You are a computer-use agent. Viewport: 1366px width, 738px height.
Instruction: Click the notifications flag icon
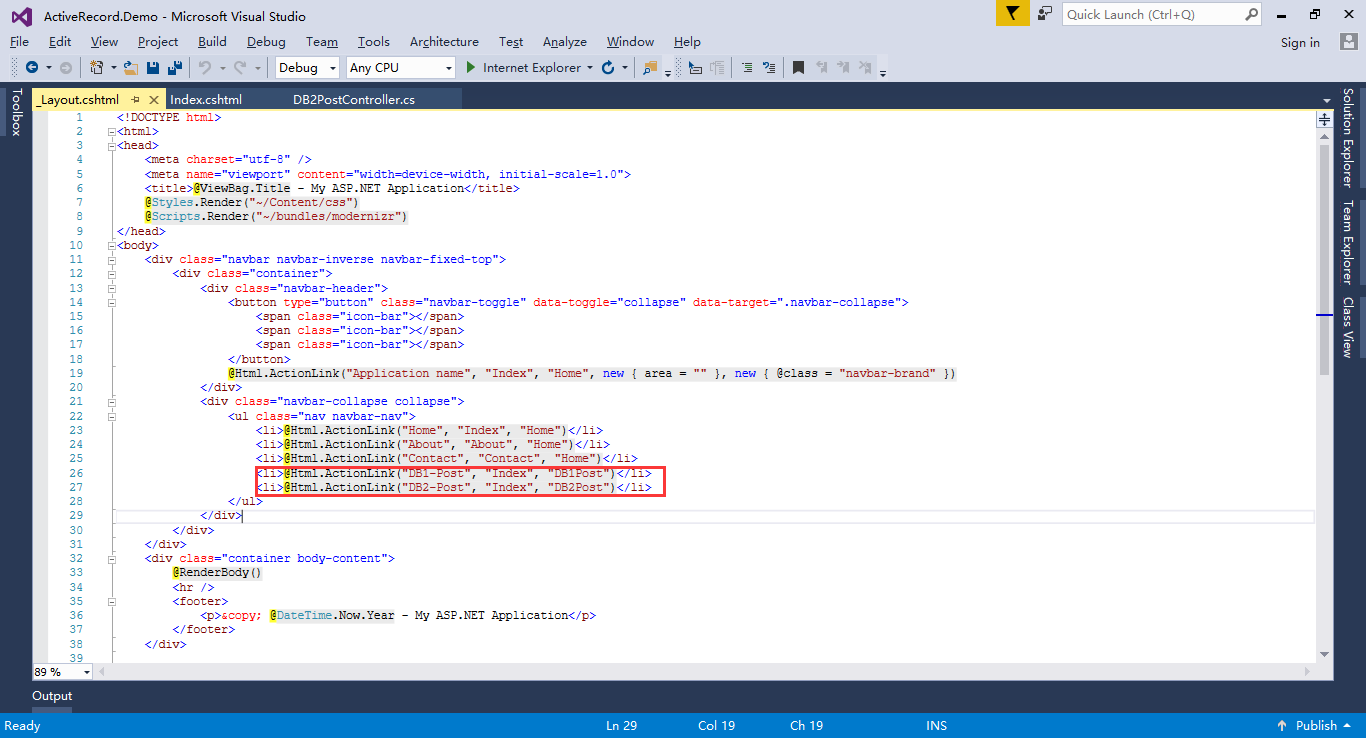tap(1012, 14)
